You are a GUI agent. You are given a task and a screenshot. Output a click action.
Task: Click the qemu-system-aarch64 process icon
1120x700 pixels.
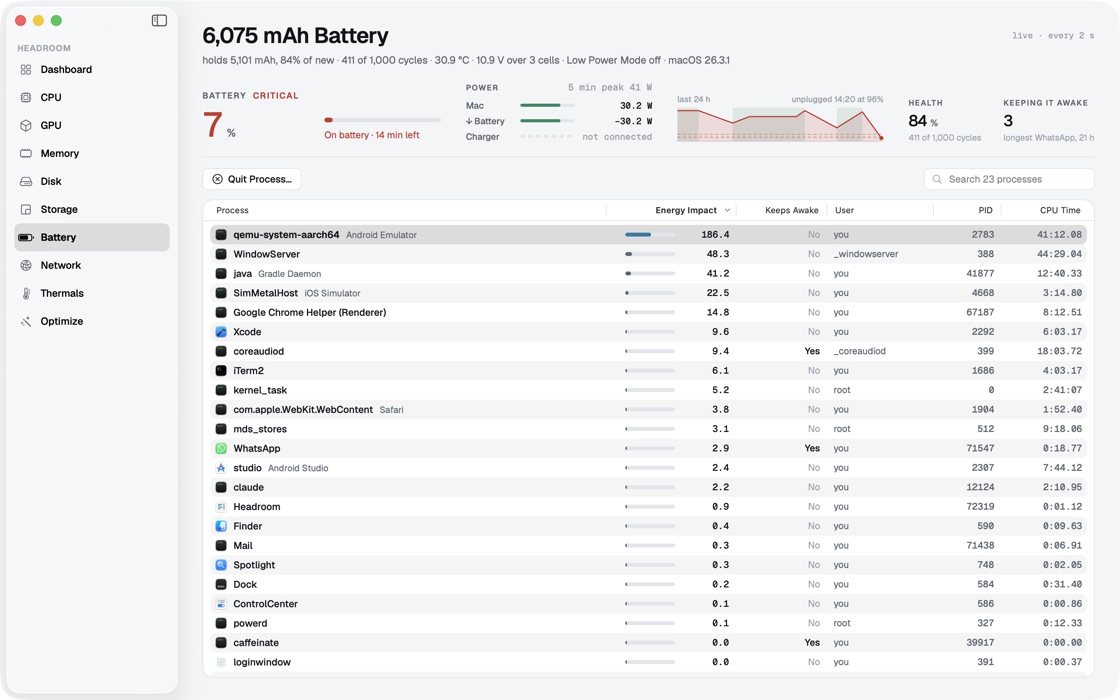[x=221, y=234]
